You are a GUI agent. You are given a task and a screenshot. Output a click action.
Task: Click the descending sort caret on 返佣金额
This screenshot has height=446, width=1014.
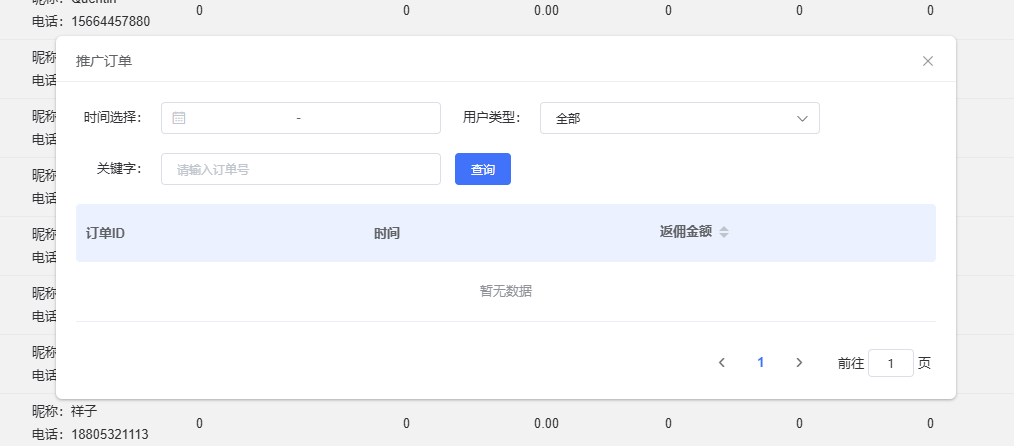[x=724, y=236]
